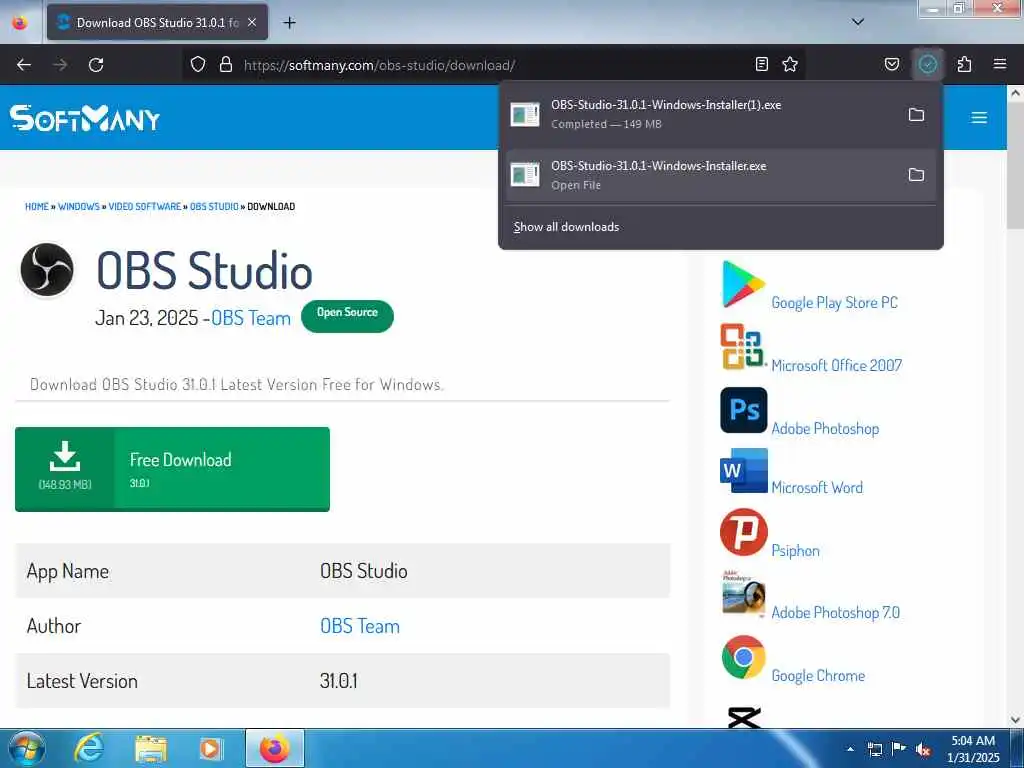Open Psiphon link
The image size is (1024, 768).
coord(795,551)
